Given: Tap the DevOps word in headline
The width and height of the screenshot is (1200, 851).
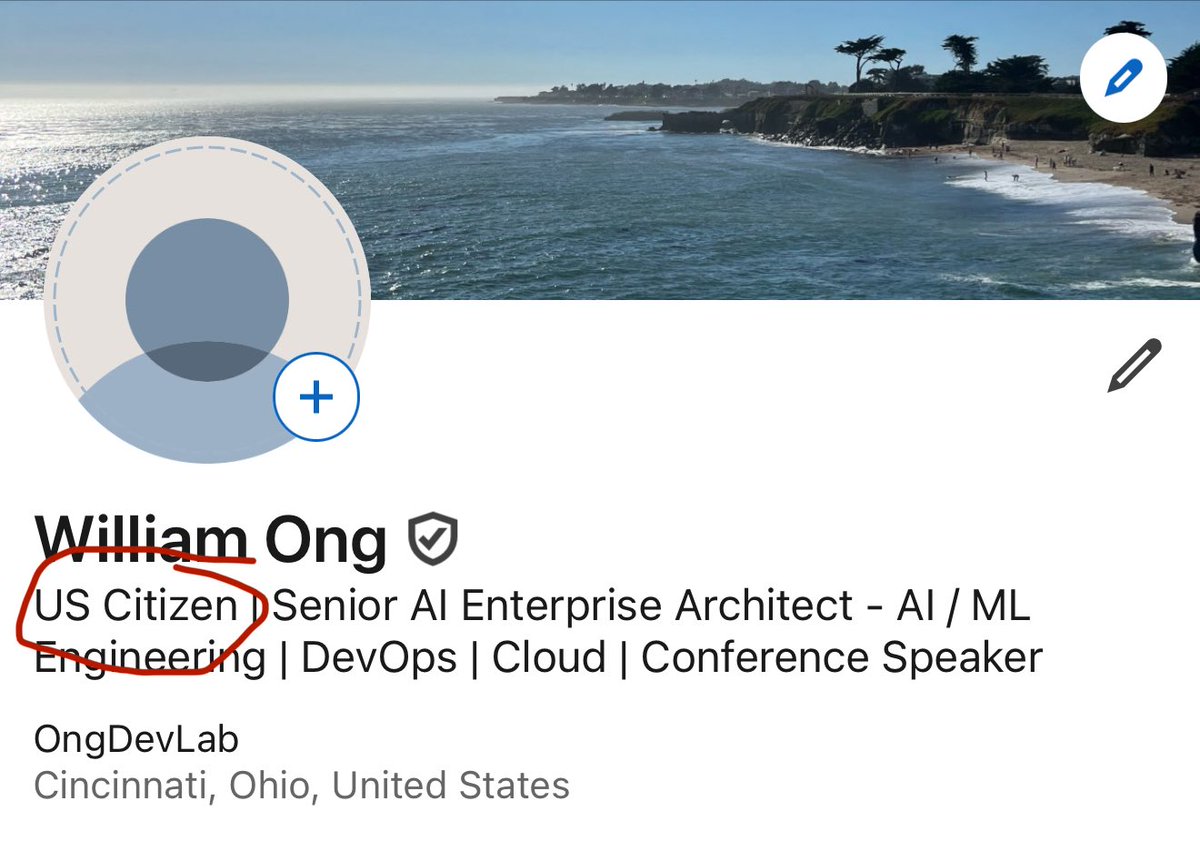Looking at the screenshot, I should tap(379, 658).
